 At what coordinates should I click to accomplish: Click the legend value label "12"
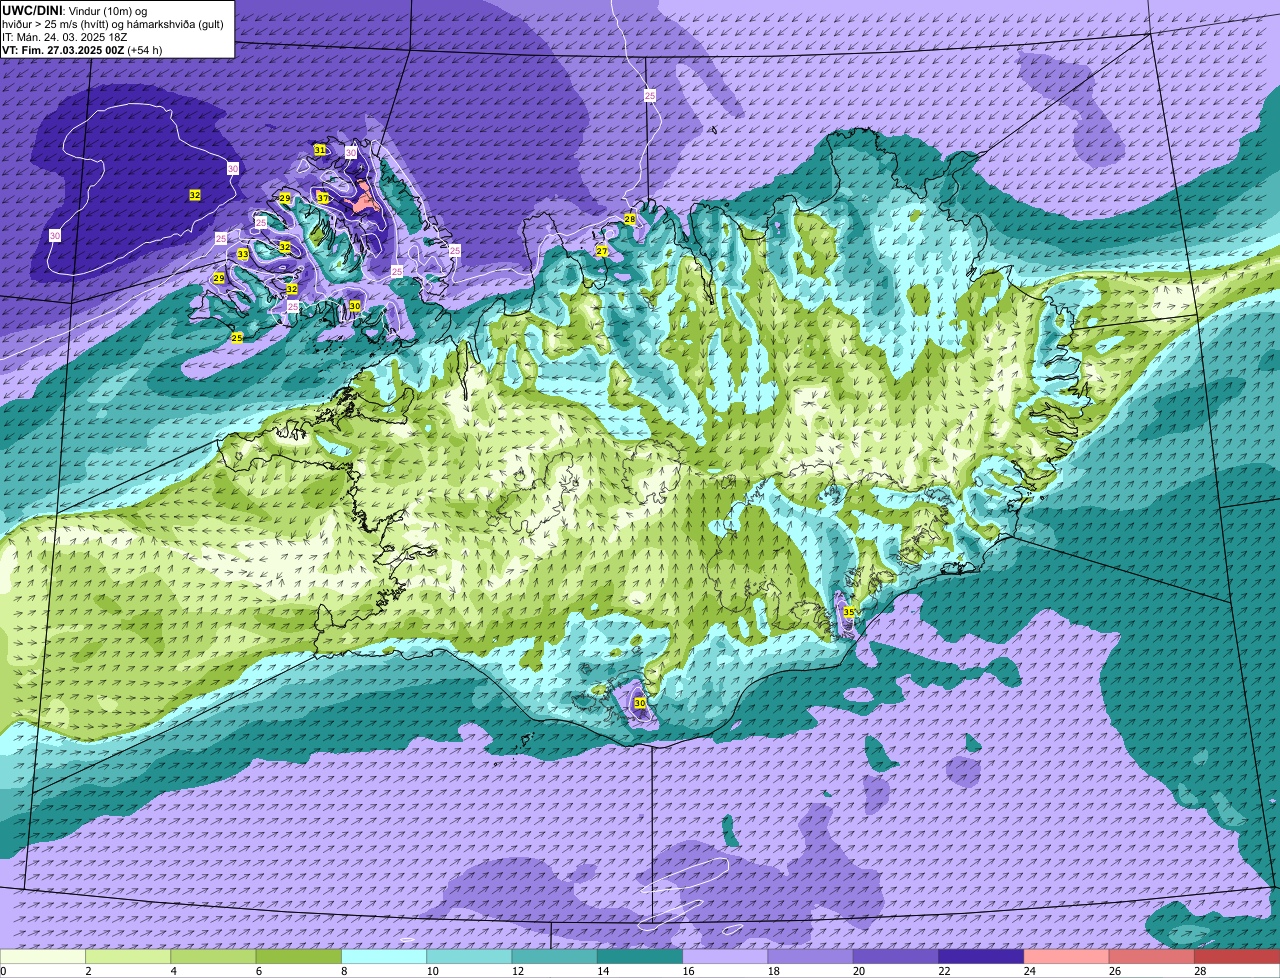point(516,971)
